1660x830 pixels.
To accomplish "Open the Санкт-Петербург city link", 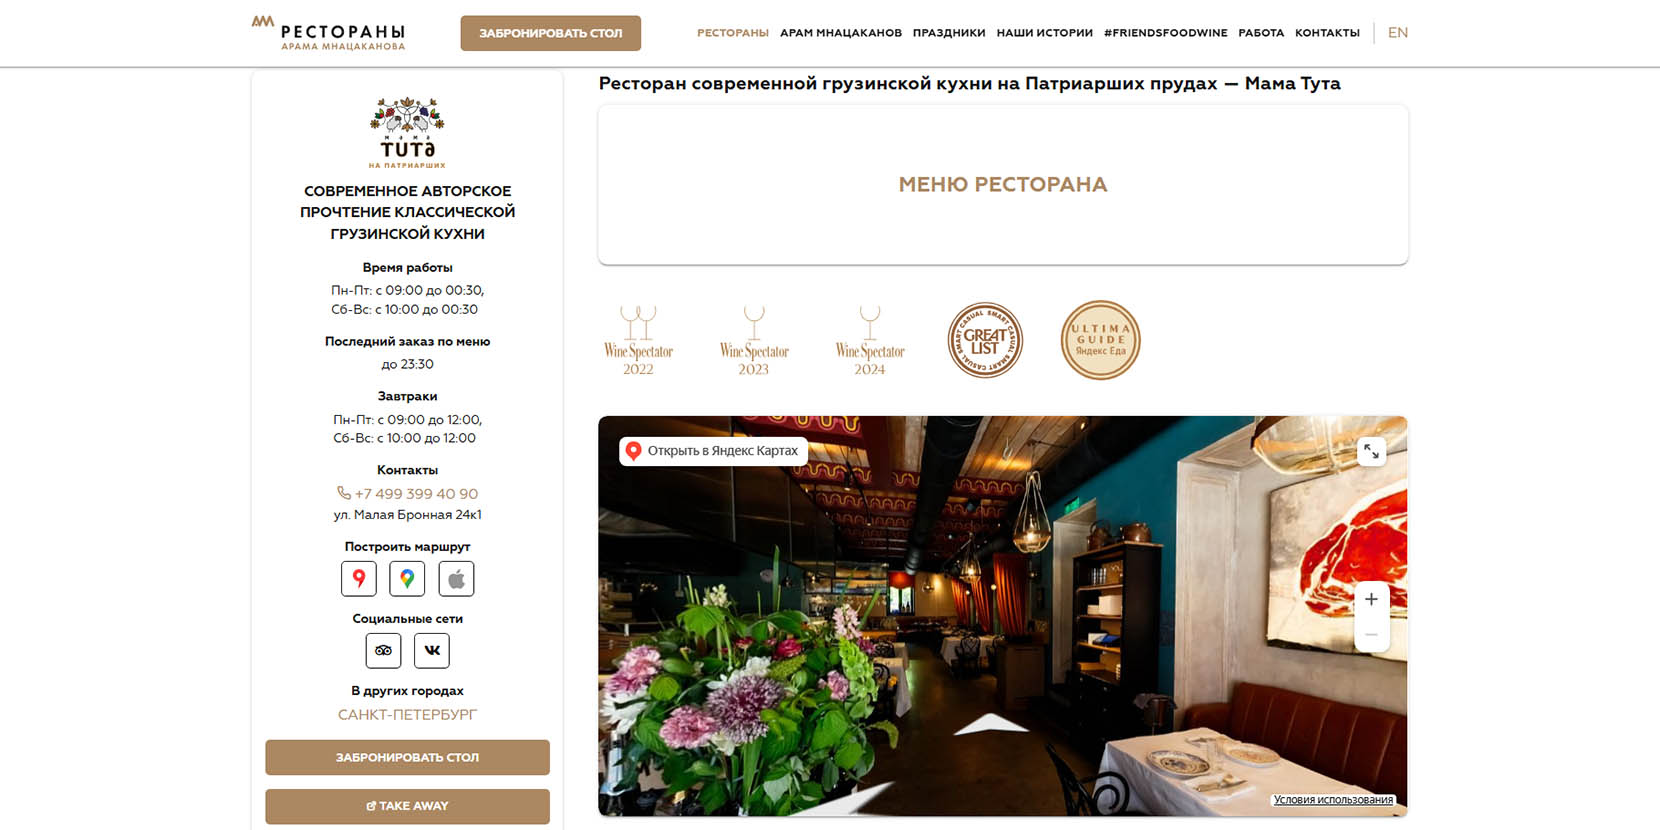I will click(407, 715).
